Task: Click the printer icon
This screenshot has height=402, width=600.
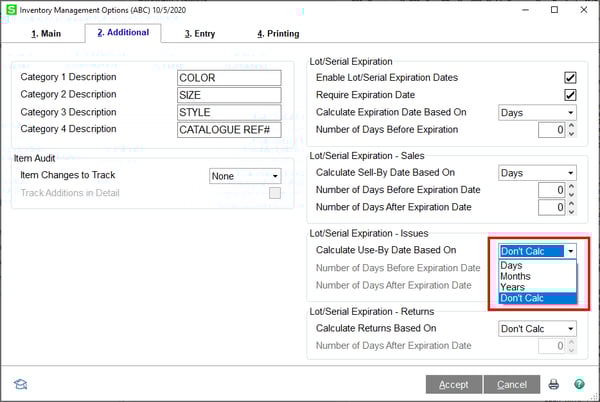Action: [554, 384]
